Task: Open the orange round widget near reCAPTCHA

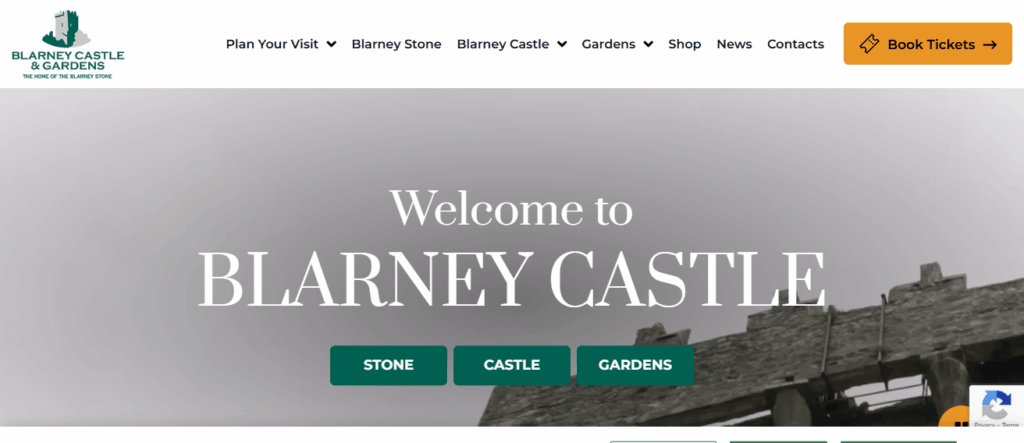Action: tap(958, 418)
